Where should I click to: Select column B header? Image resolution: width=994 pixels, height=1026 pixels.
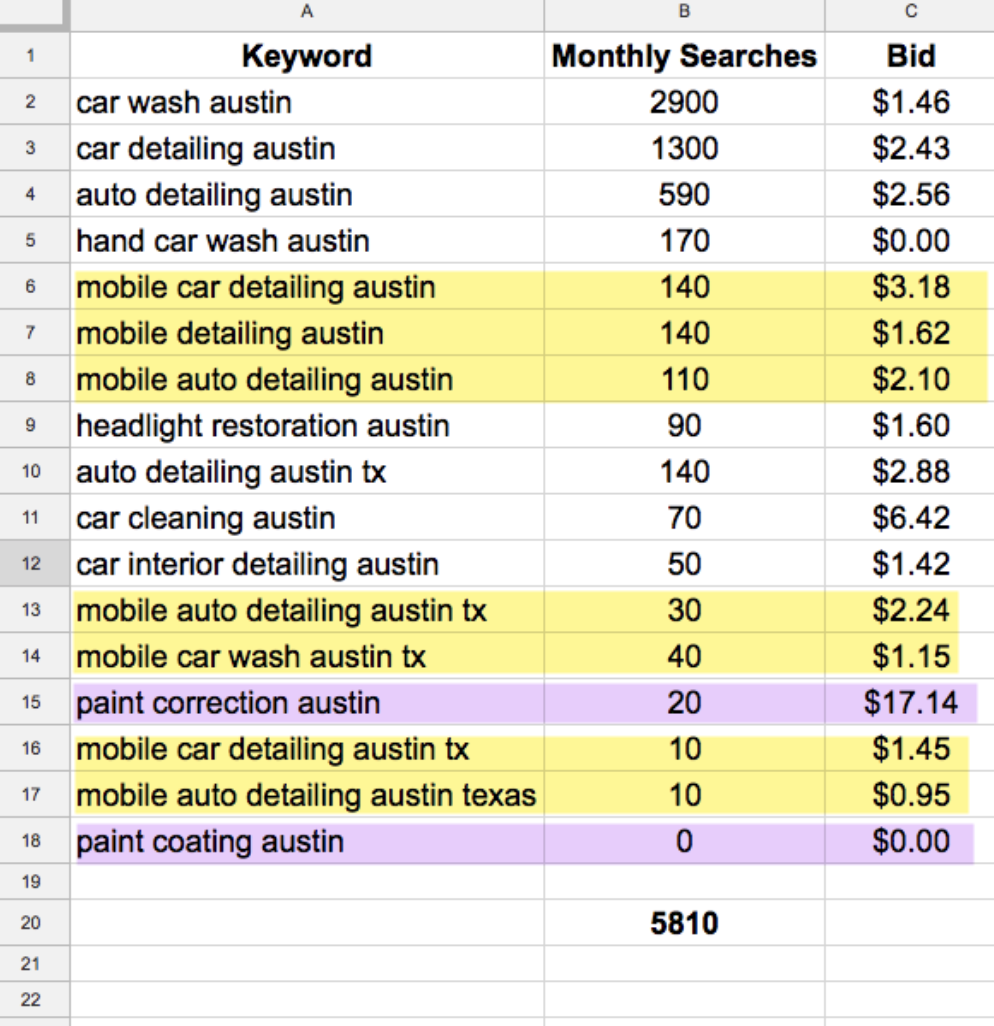[x=684, y=14]
